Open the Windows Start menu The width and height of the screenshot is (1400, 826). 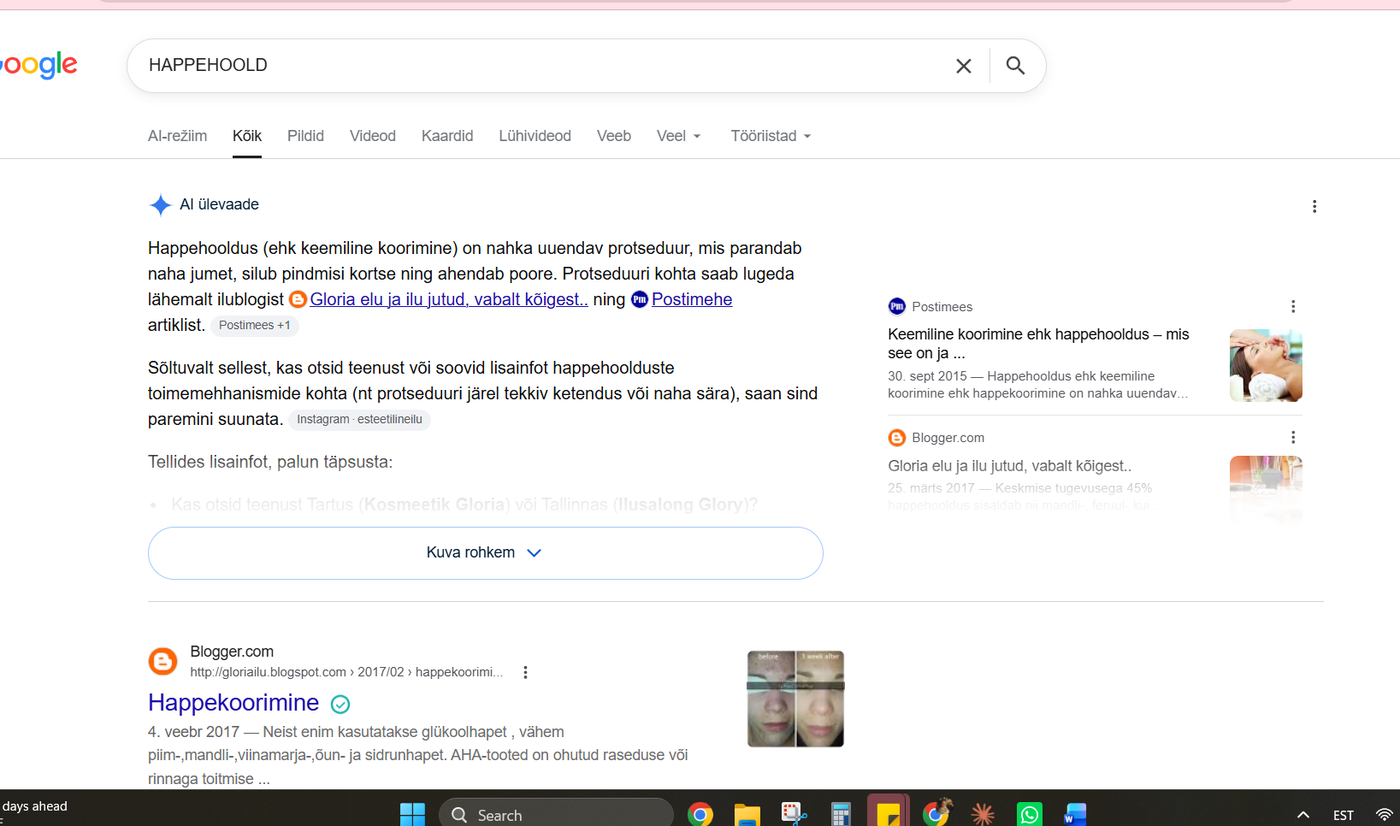coord(412,814)
